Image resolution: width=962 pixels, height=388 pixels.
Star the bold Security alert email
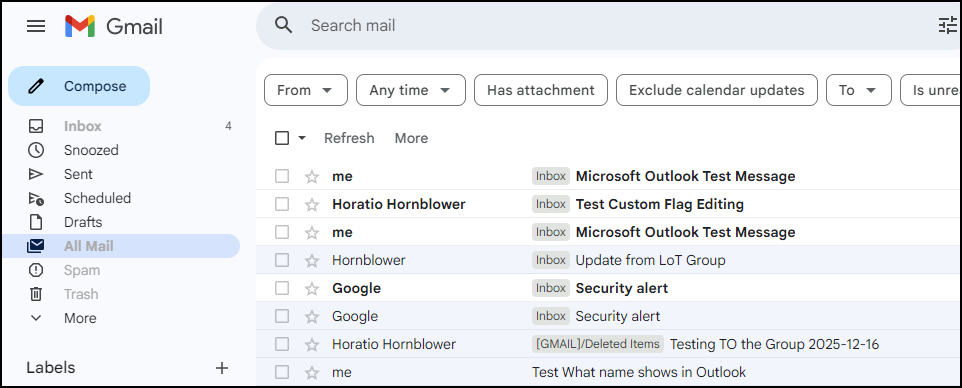312,289
